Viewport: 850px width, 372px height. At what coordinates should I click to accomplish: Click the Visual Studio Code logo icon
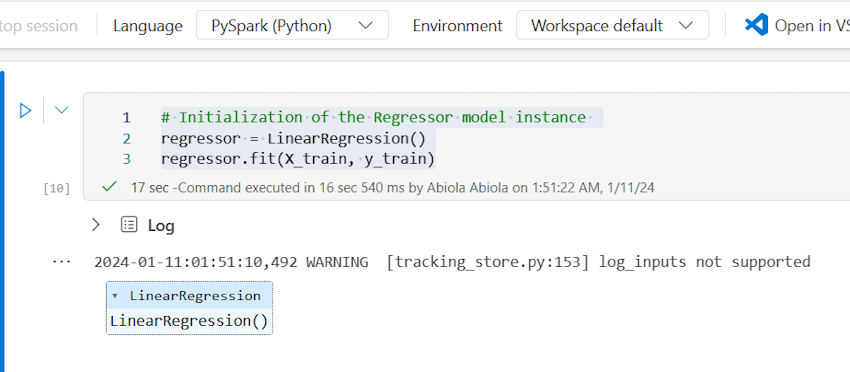coord(756,25)
